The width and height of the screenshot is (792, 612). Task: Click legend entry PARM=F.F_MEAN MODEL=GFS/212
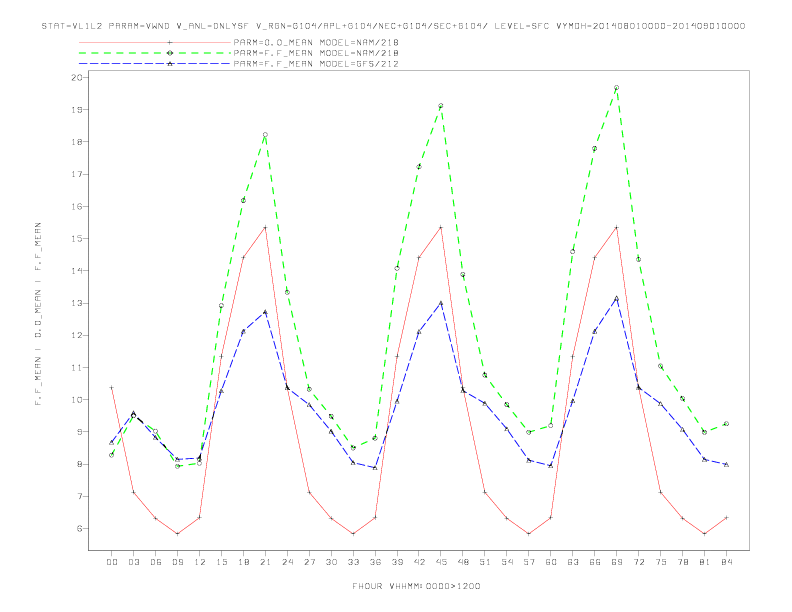(x=316, y=64)
